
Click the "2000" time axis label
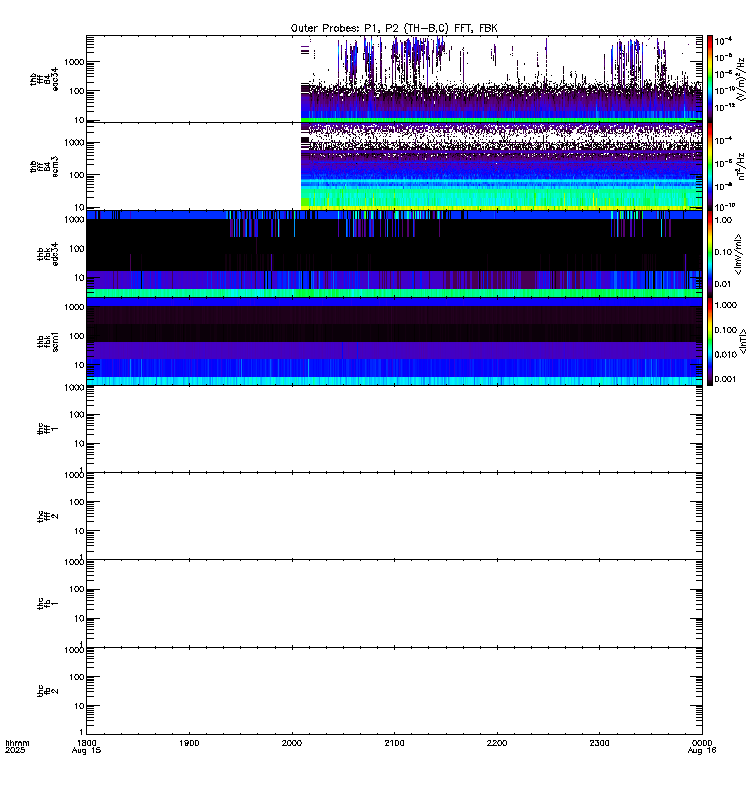coord(292,743)
